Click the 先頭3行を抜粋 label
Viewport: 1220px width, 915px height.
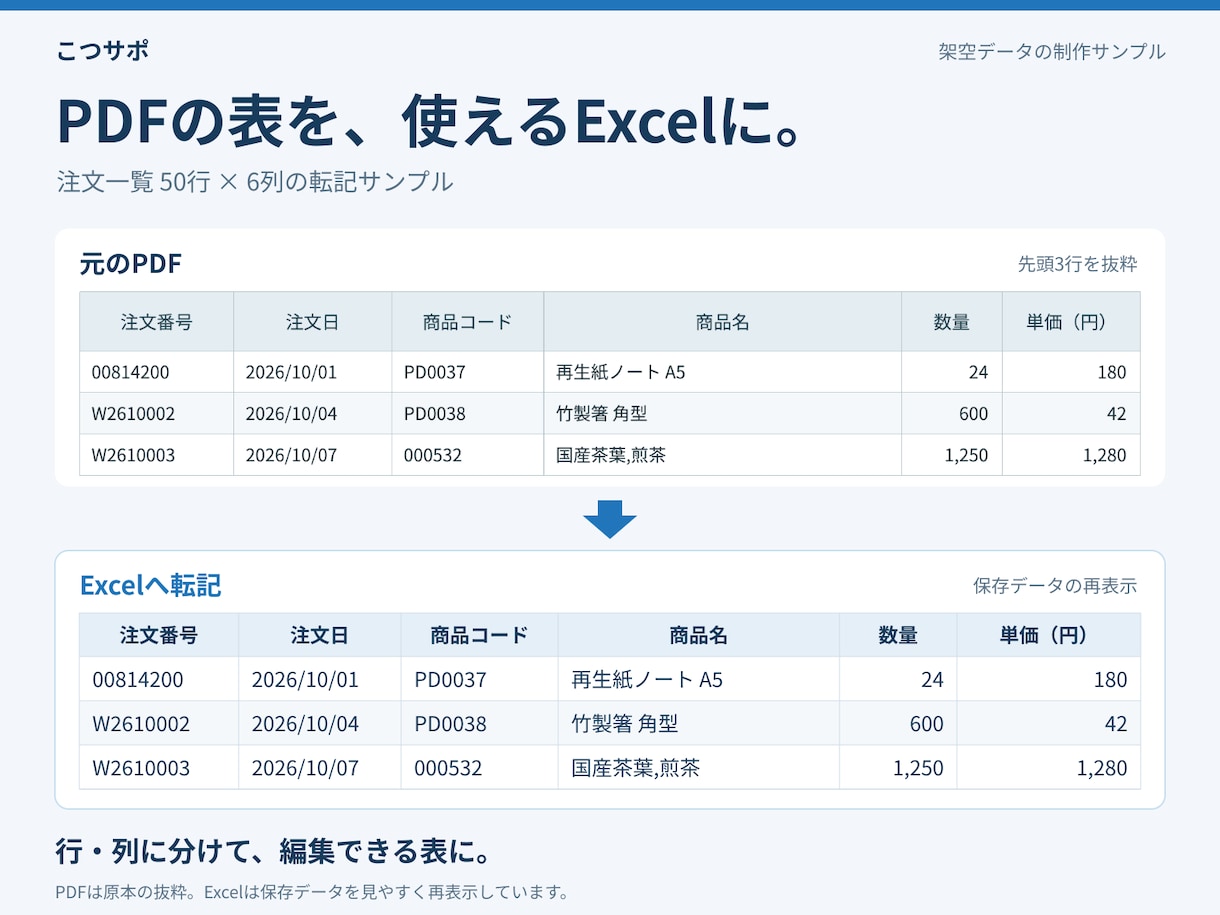click(x=1077, y=265)
